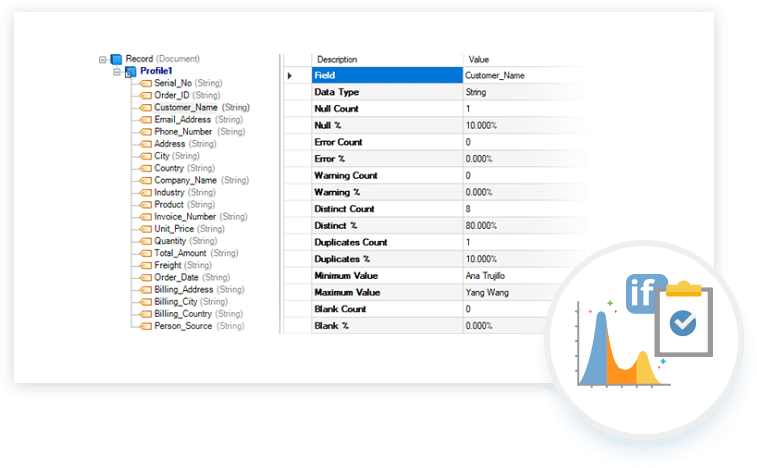Click the Invoice_Number field icon
This screenshot has height=468, width=757.
[145, 216]
